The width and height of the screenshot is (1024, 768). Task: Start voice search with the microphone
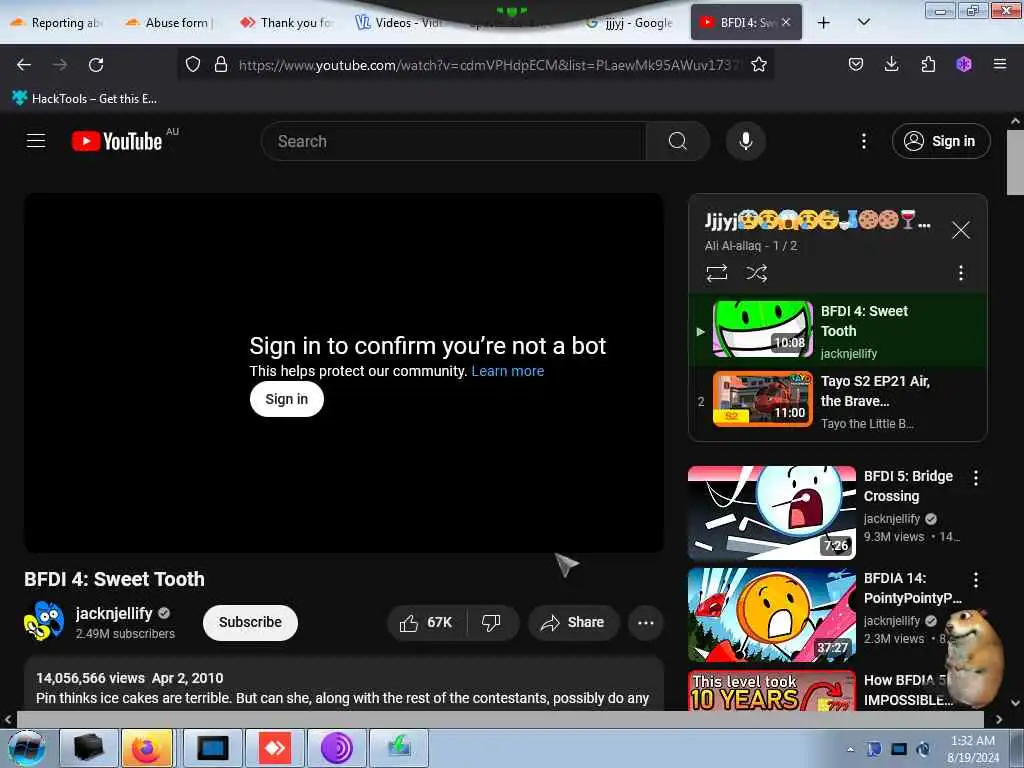click(x=745, y=140)
